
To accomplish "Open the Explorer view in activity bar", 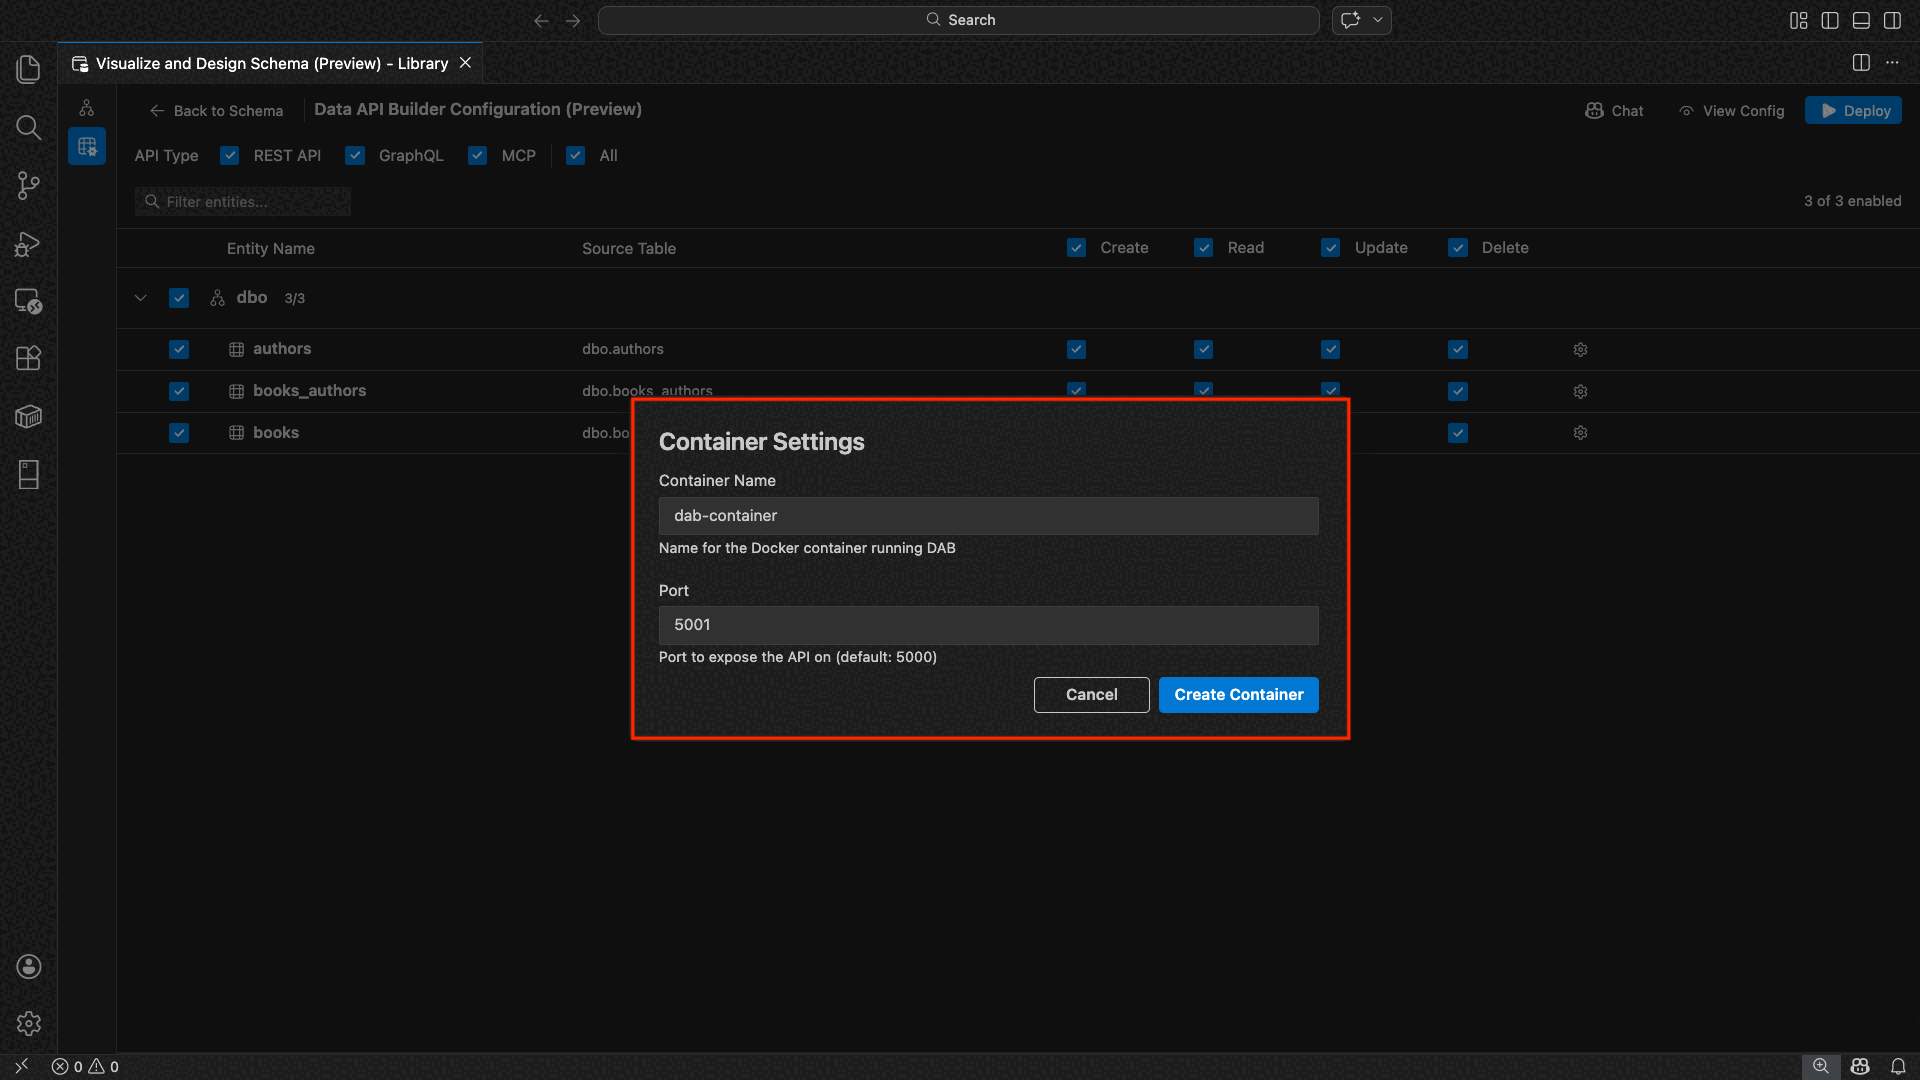I will tap(28, 69).
